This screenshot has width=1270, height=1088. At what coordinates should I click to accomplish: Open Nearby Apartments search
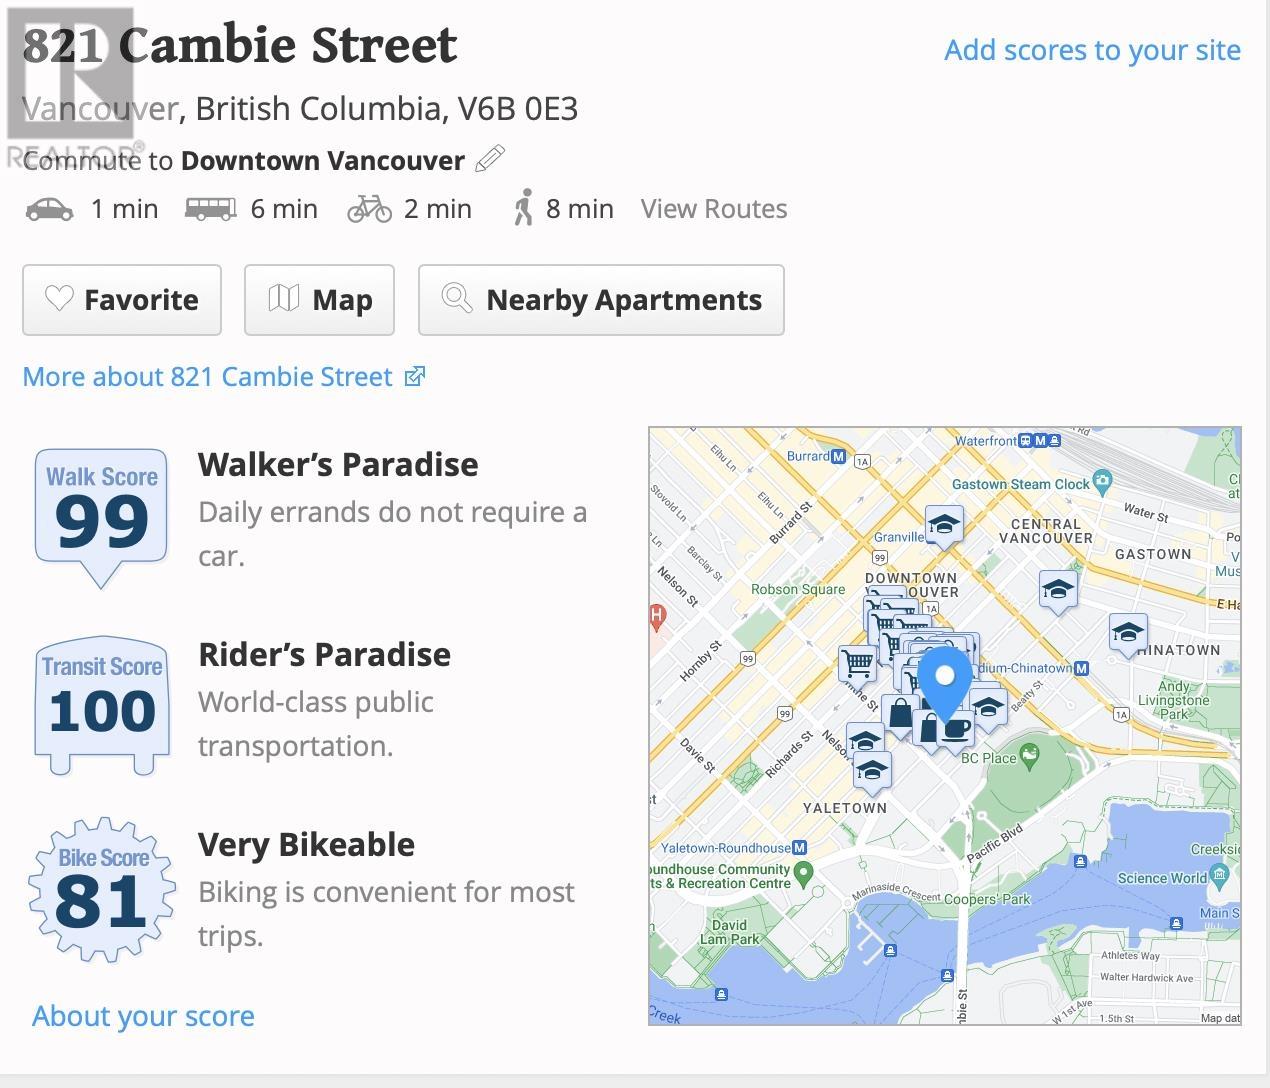point(601,300)
